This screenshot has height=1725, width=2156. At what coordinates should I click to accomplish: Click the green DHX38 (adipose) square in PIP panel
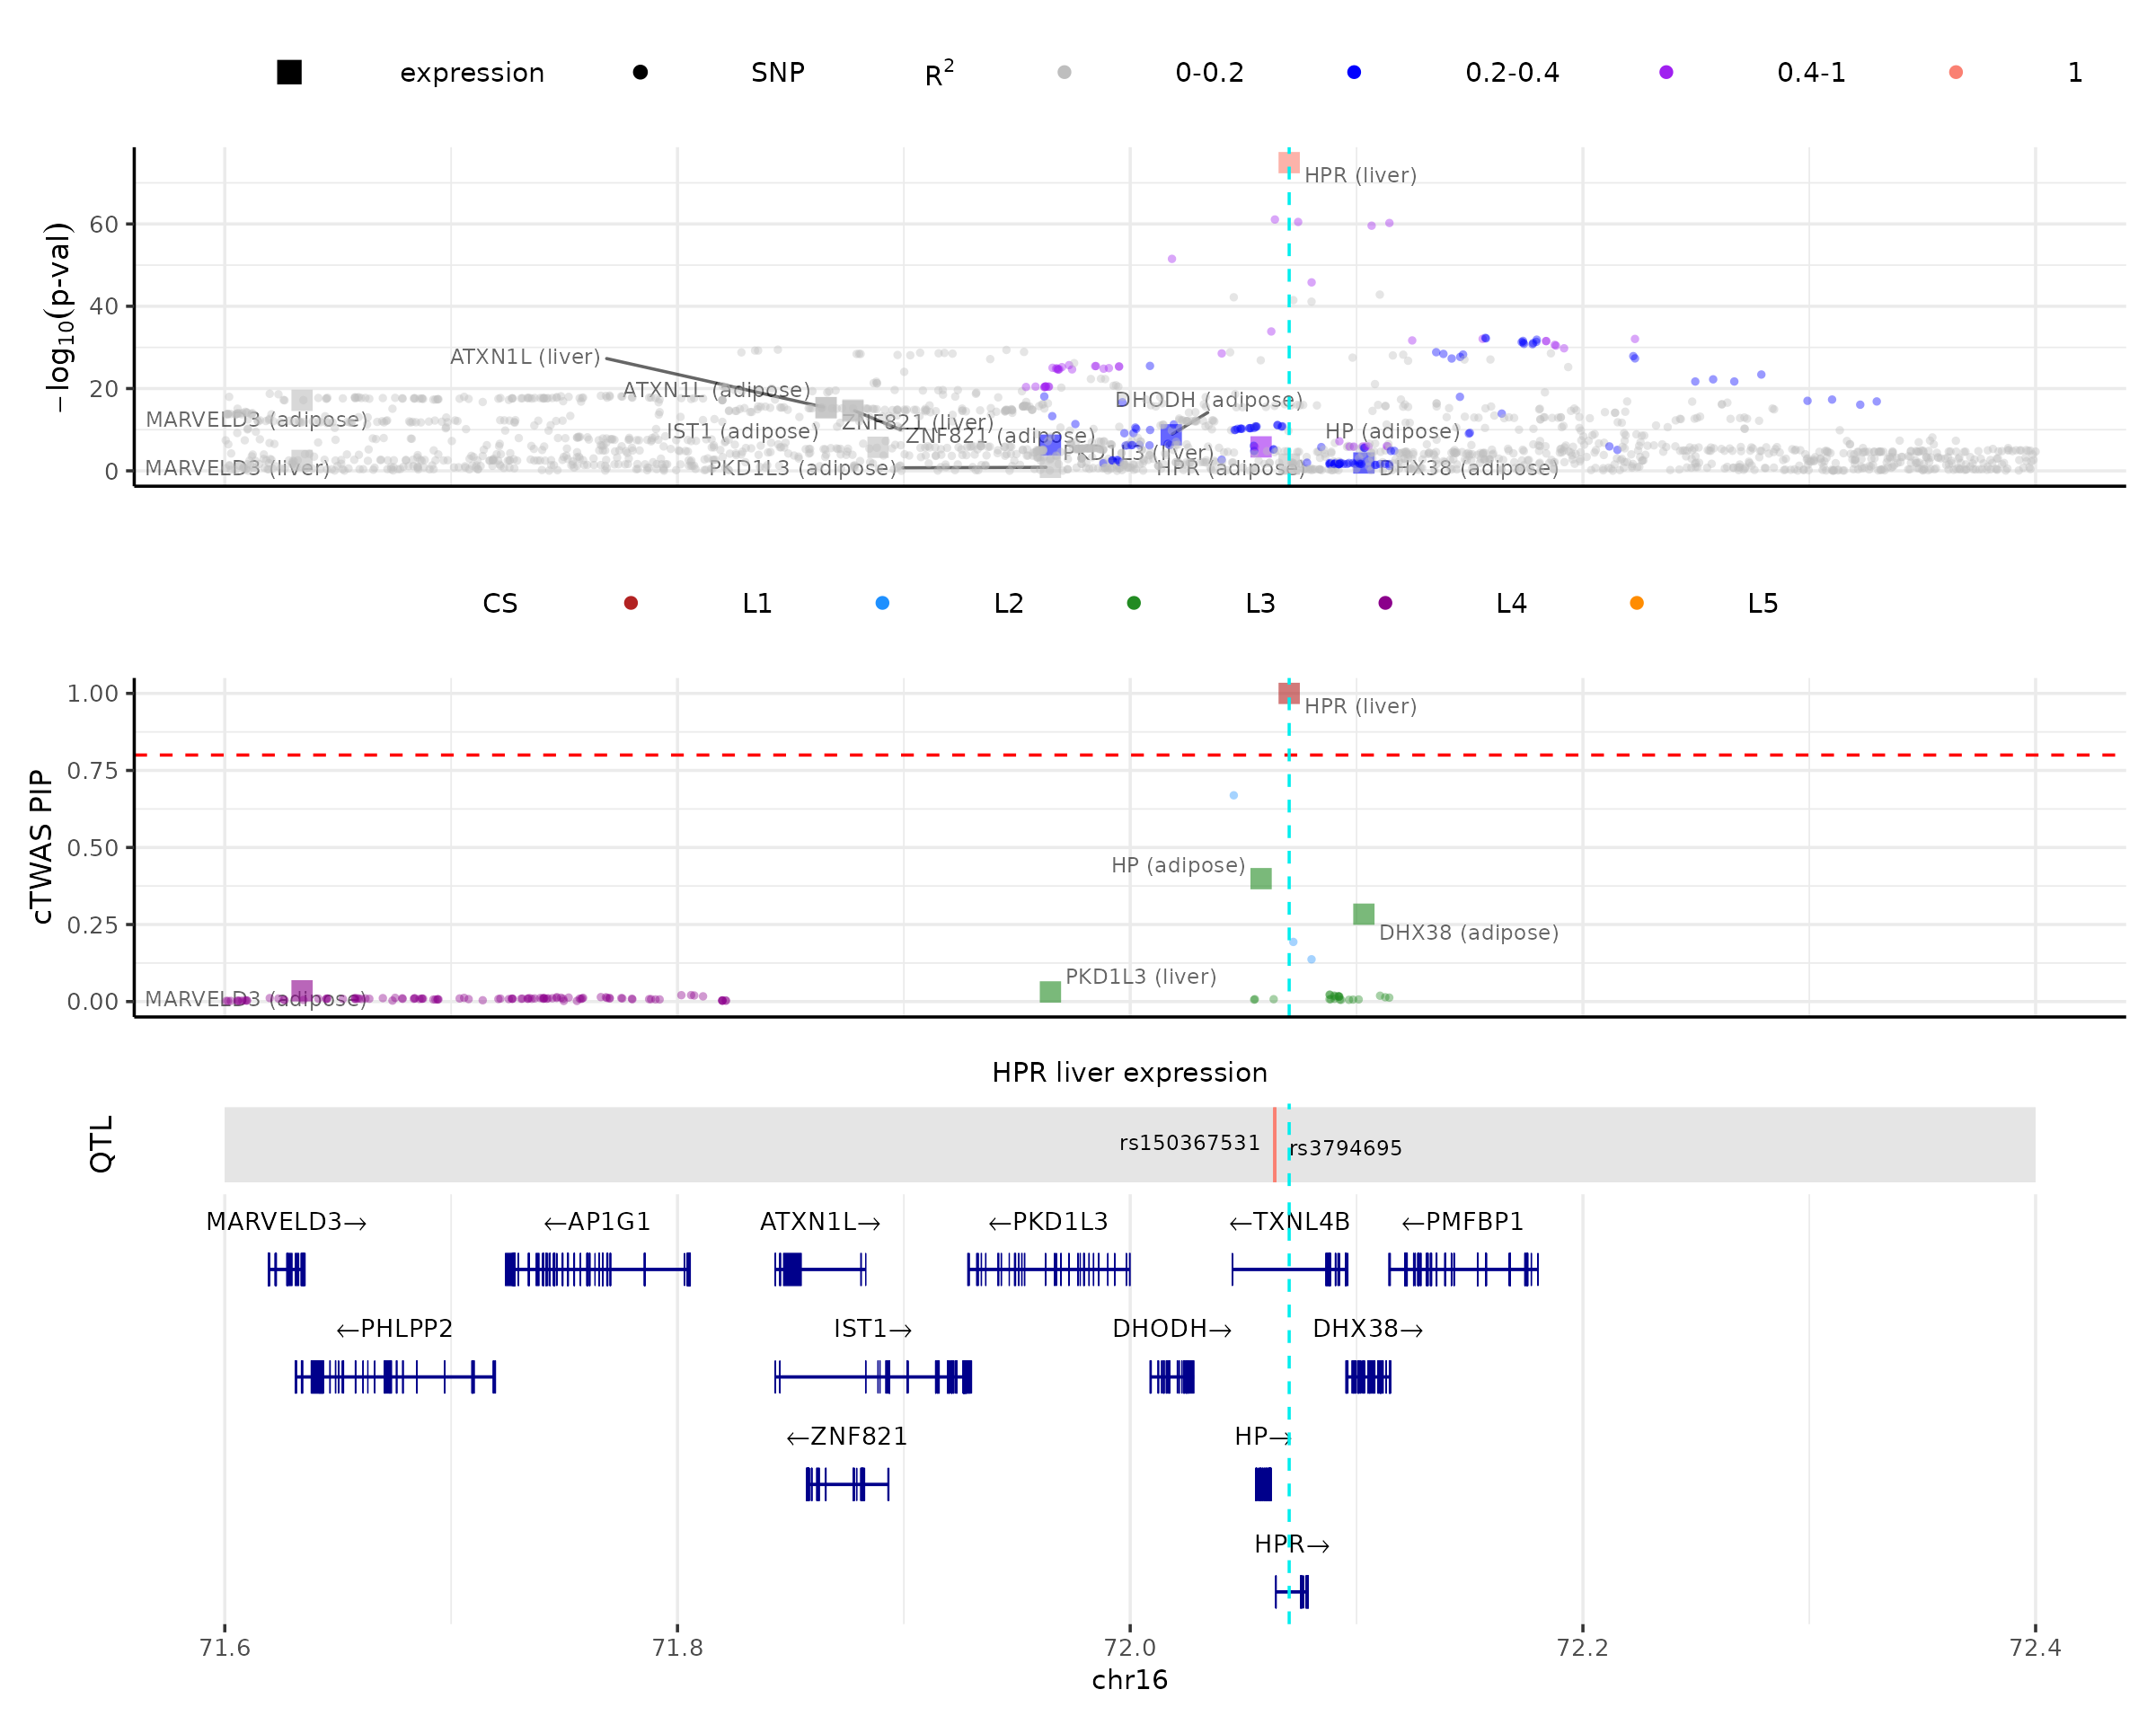pyautogui.click(x=1364, y=914)
